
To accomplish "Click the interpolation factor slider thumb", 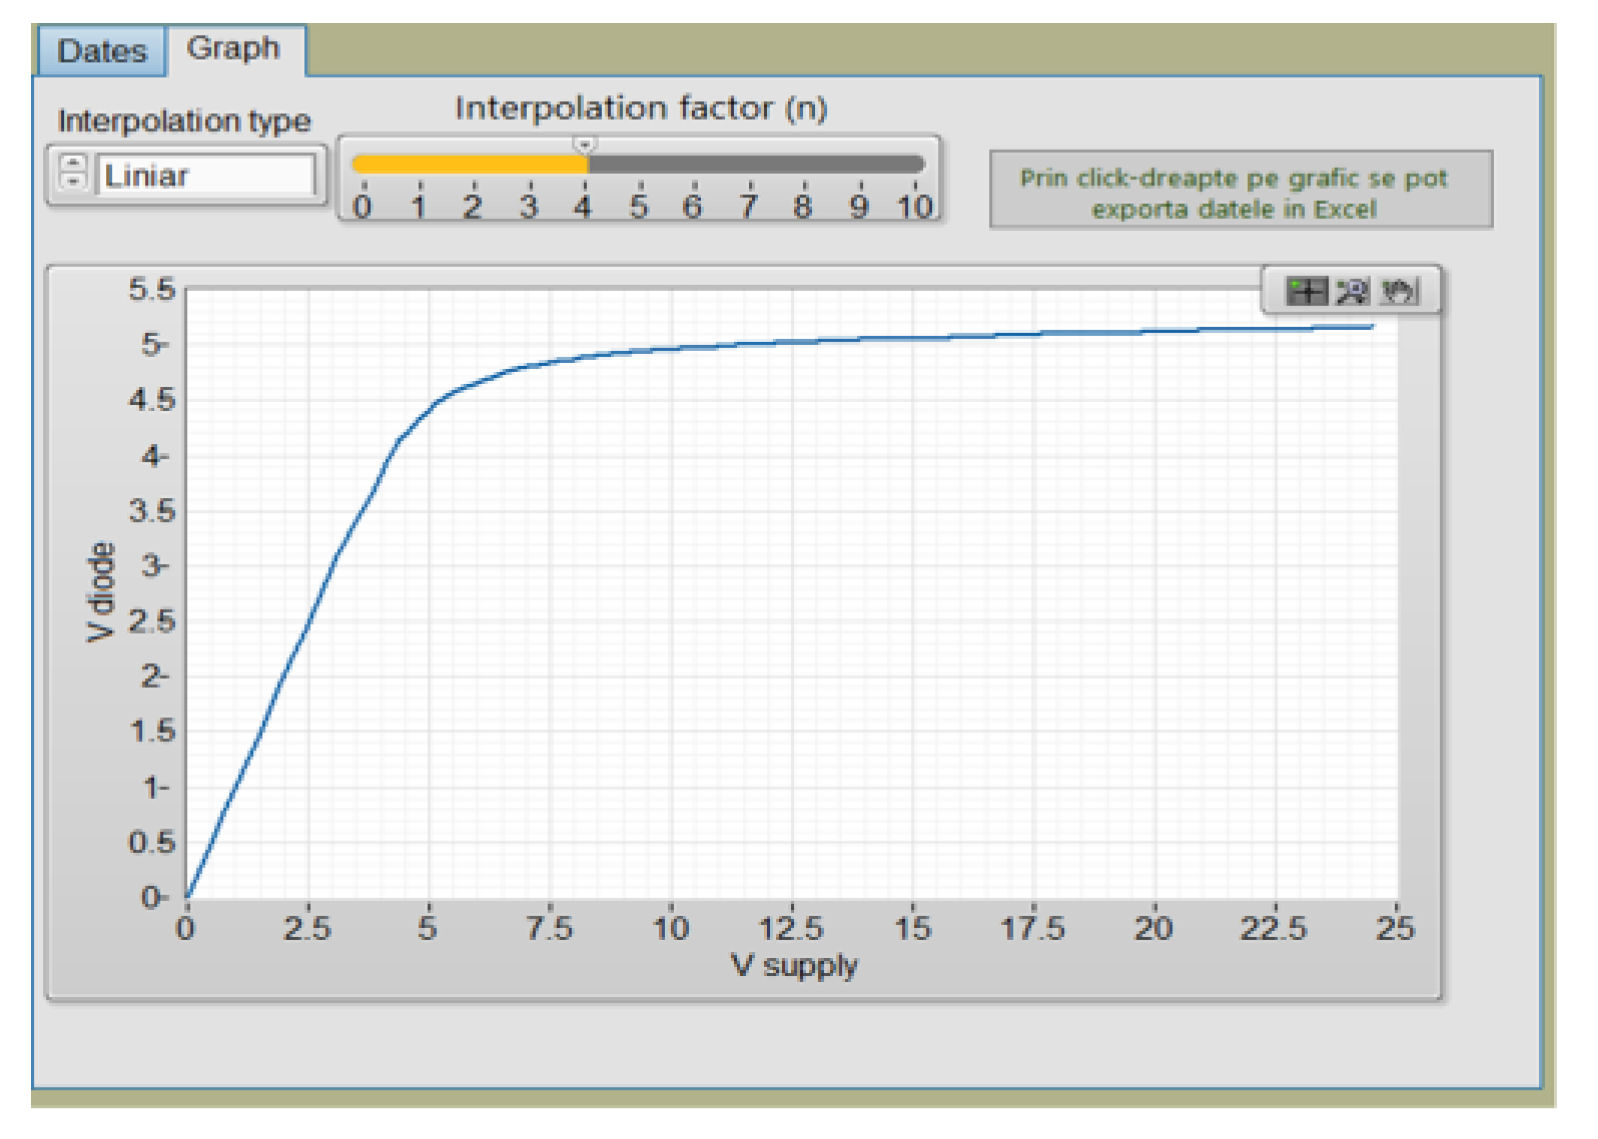I will click(585, 146).
